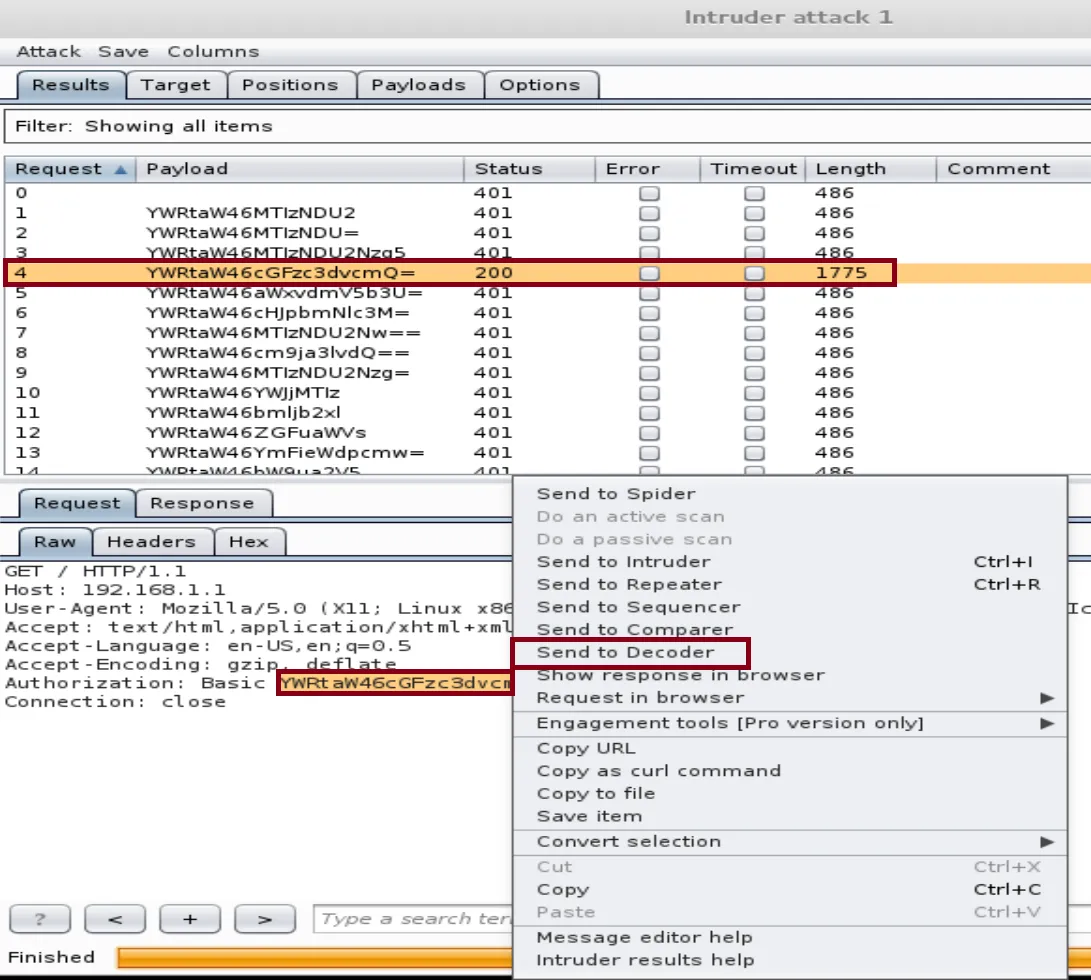The height and width of the screenshot is (980, 1091).
Task: Click the filter bar showing all items
Action: 547,126
